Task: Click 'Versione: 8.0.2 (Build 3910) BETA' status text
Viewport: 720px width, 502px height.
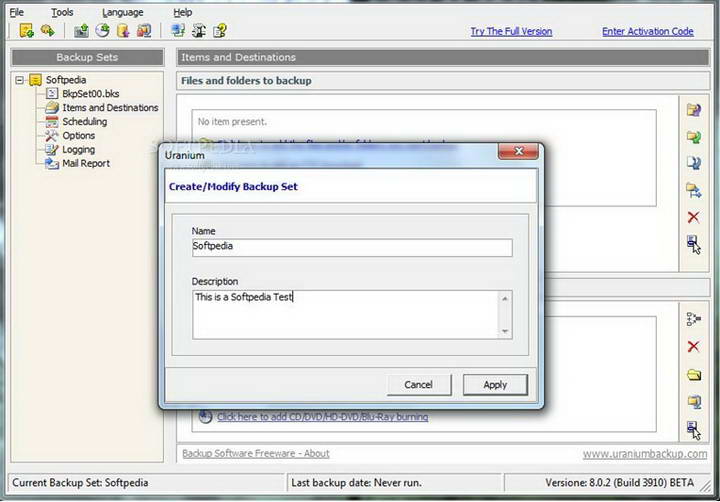Action: [619, 483]
